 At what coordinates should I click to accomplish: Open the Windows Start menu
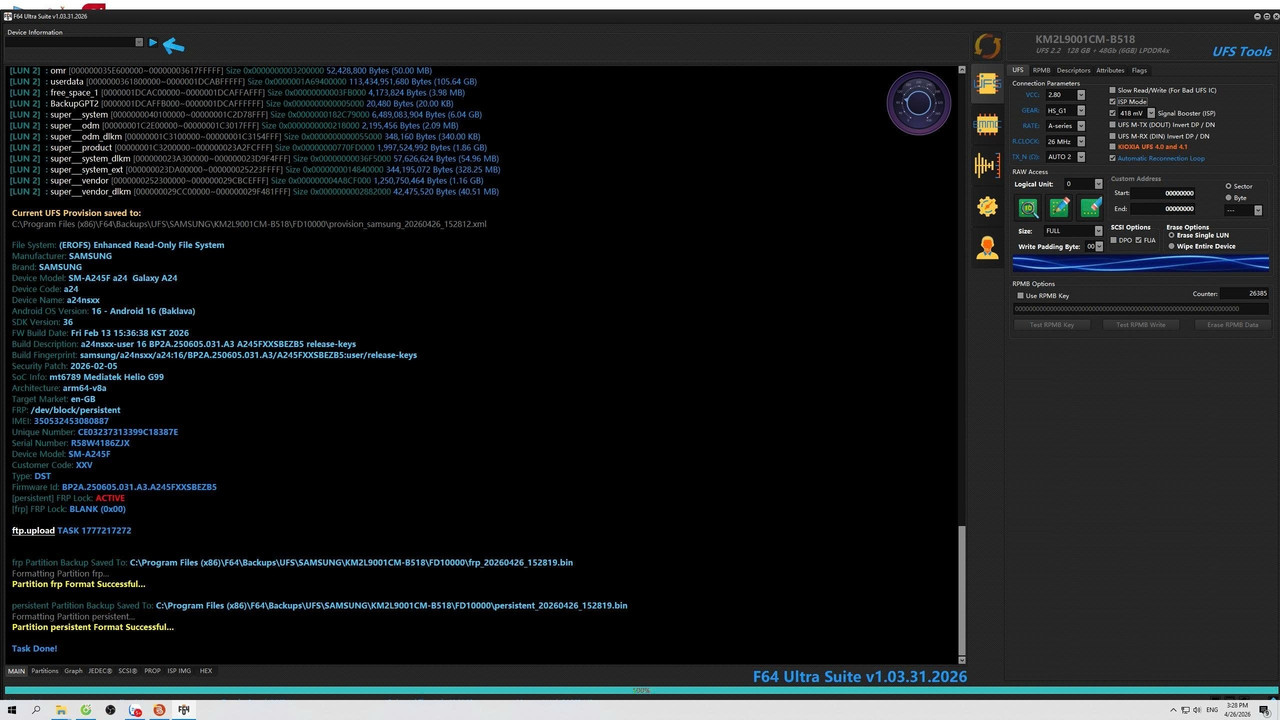pos(11,710)
